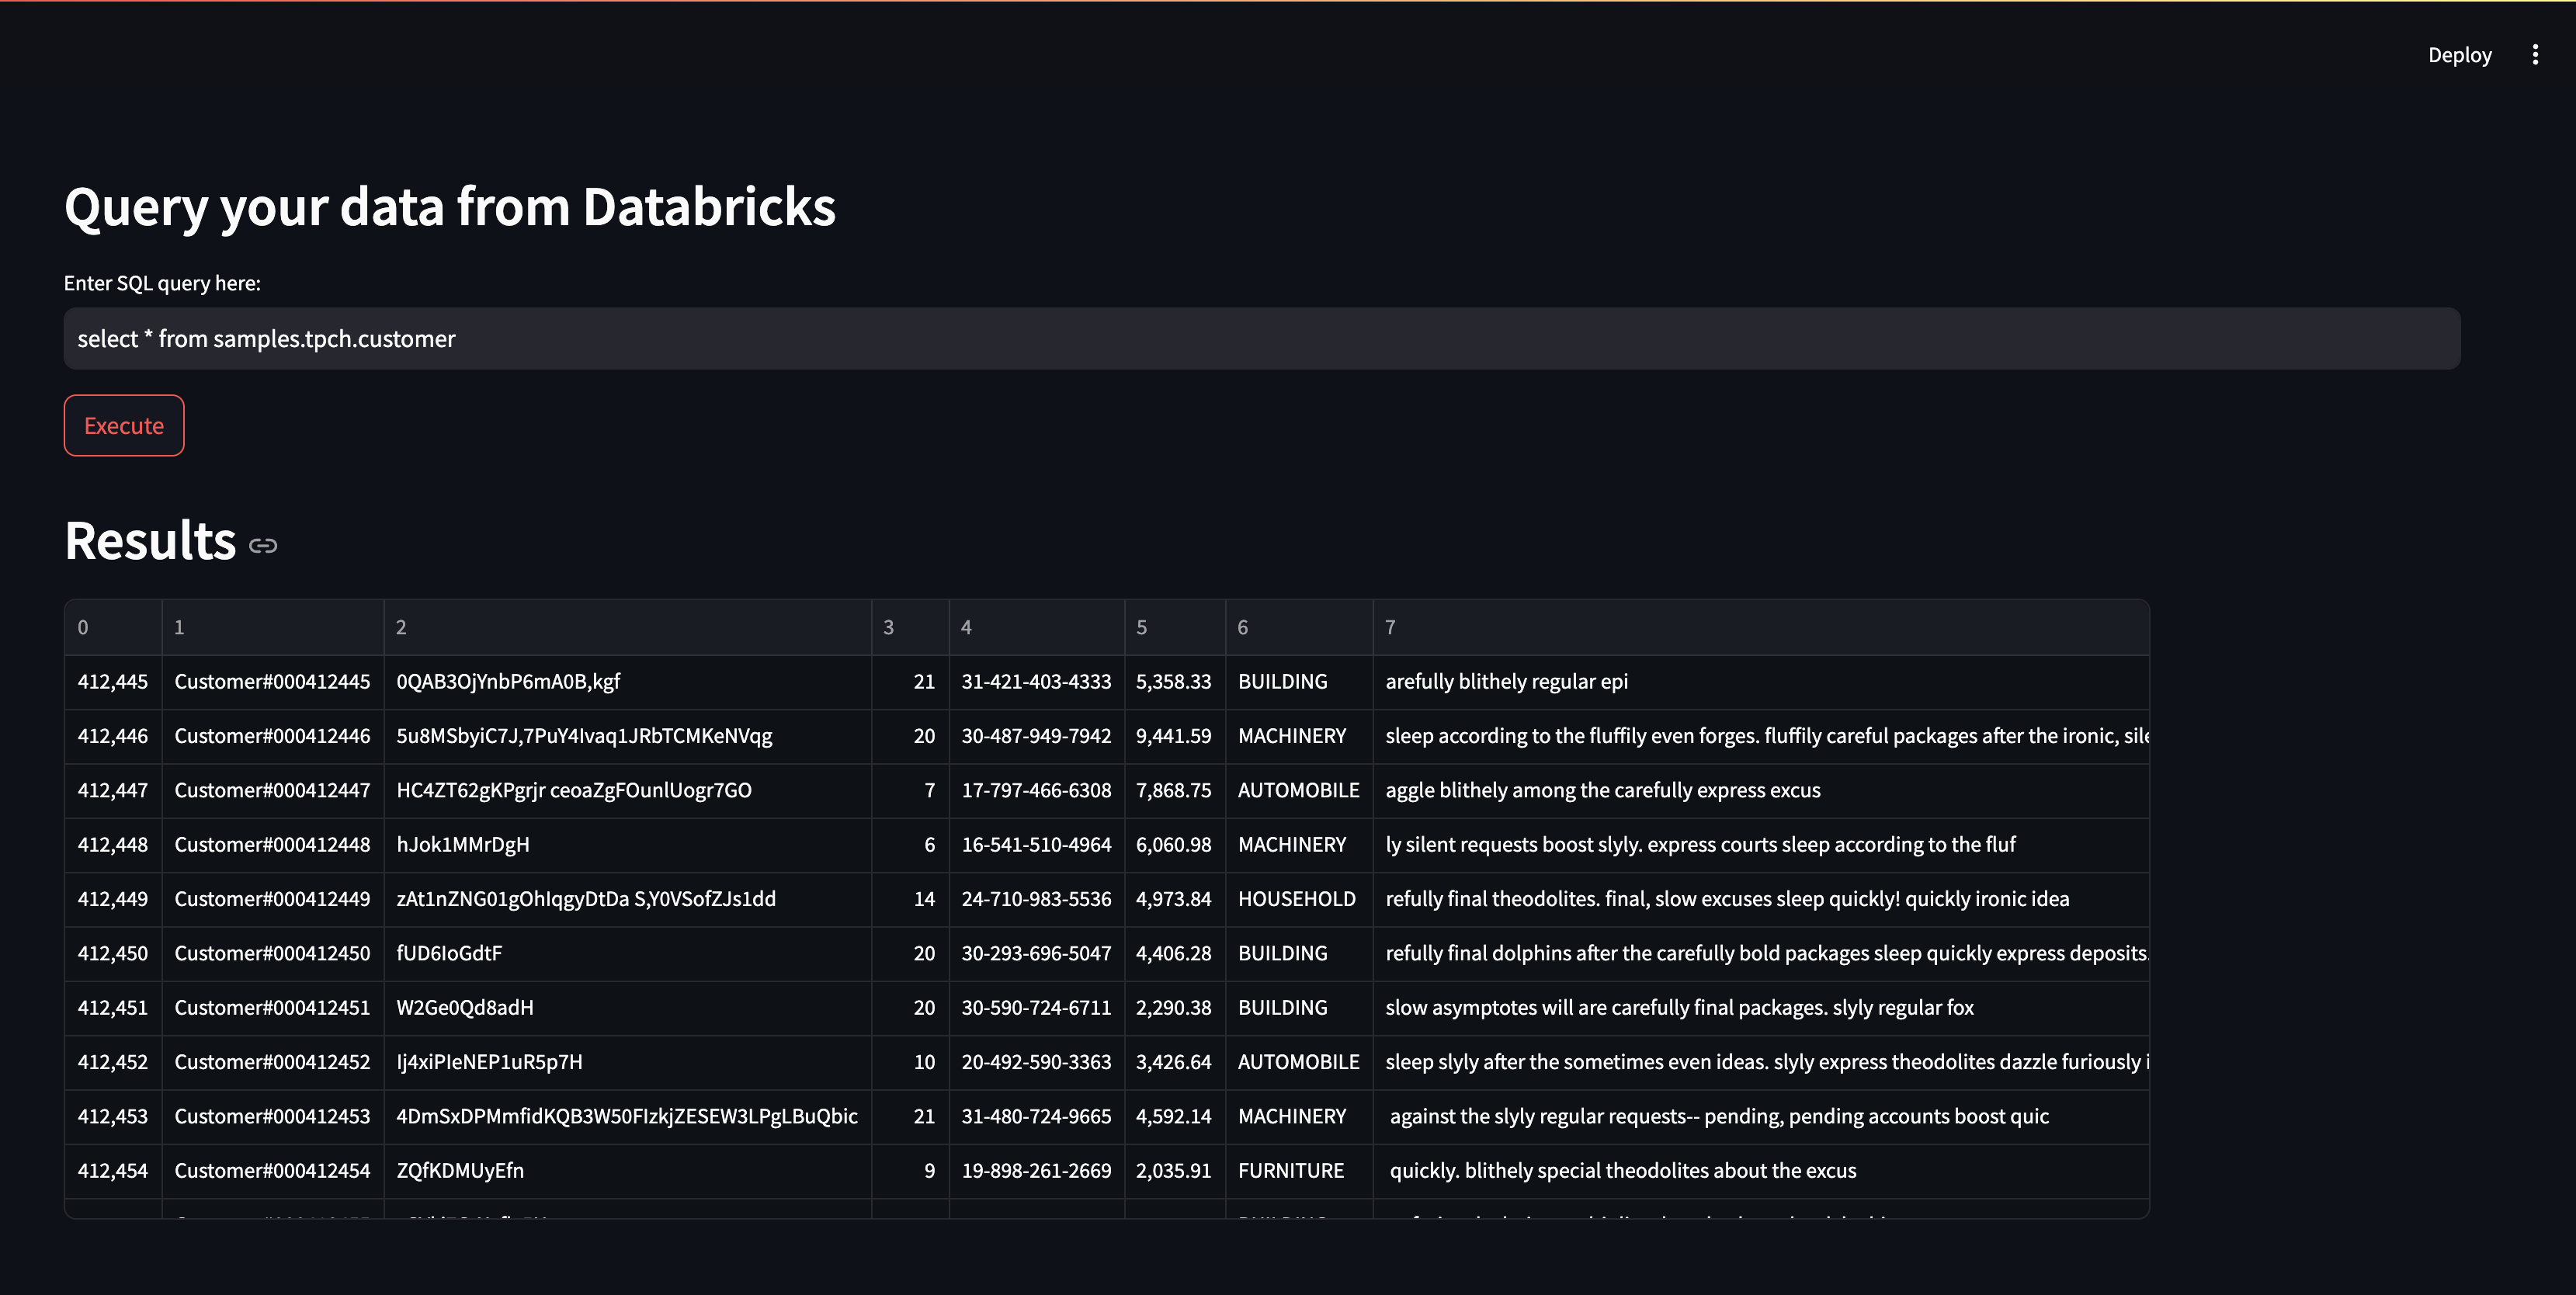Select phone cell 24-710-983-5536
This screenshot has height=1295, width=2576.
[1037, 899]
